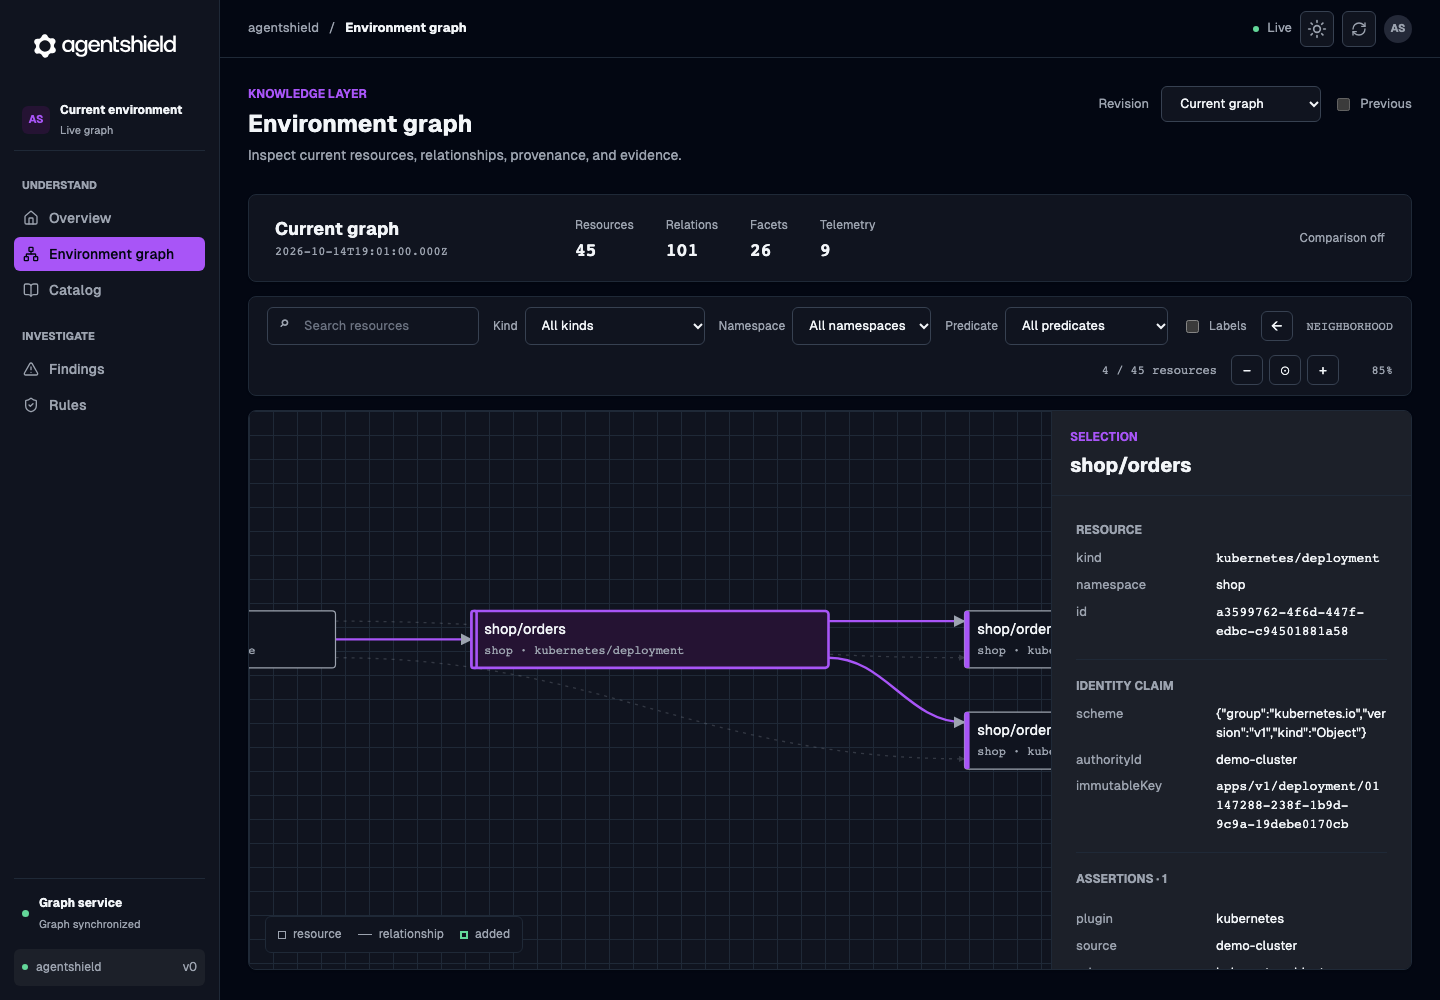Click the Overview home icon
The height and width of the screenshot is (1000, 1440).
pyautogui.click(x=31, y=218)
